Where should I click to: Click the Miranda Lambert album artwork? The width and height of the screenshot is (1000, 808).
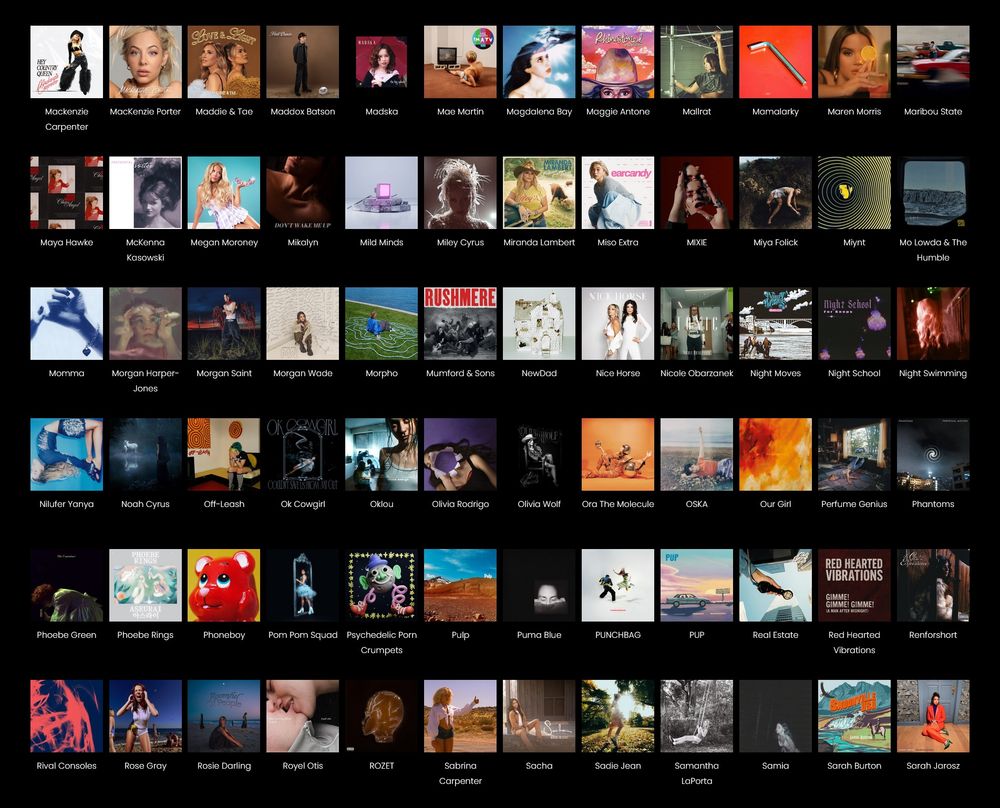[539, 193]
